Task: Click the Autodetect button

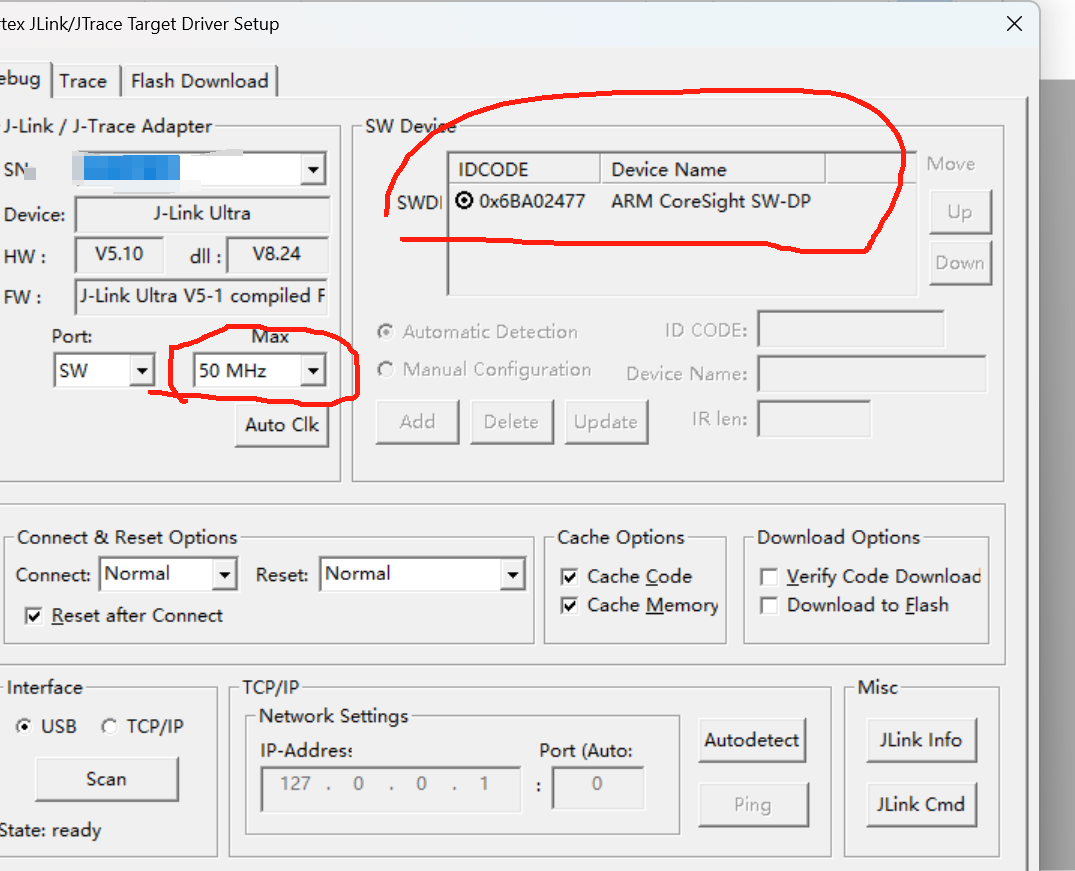Action: click(x=752, y=740)
